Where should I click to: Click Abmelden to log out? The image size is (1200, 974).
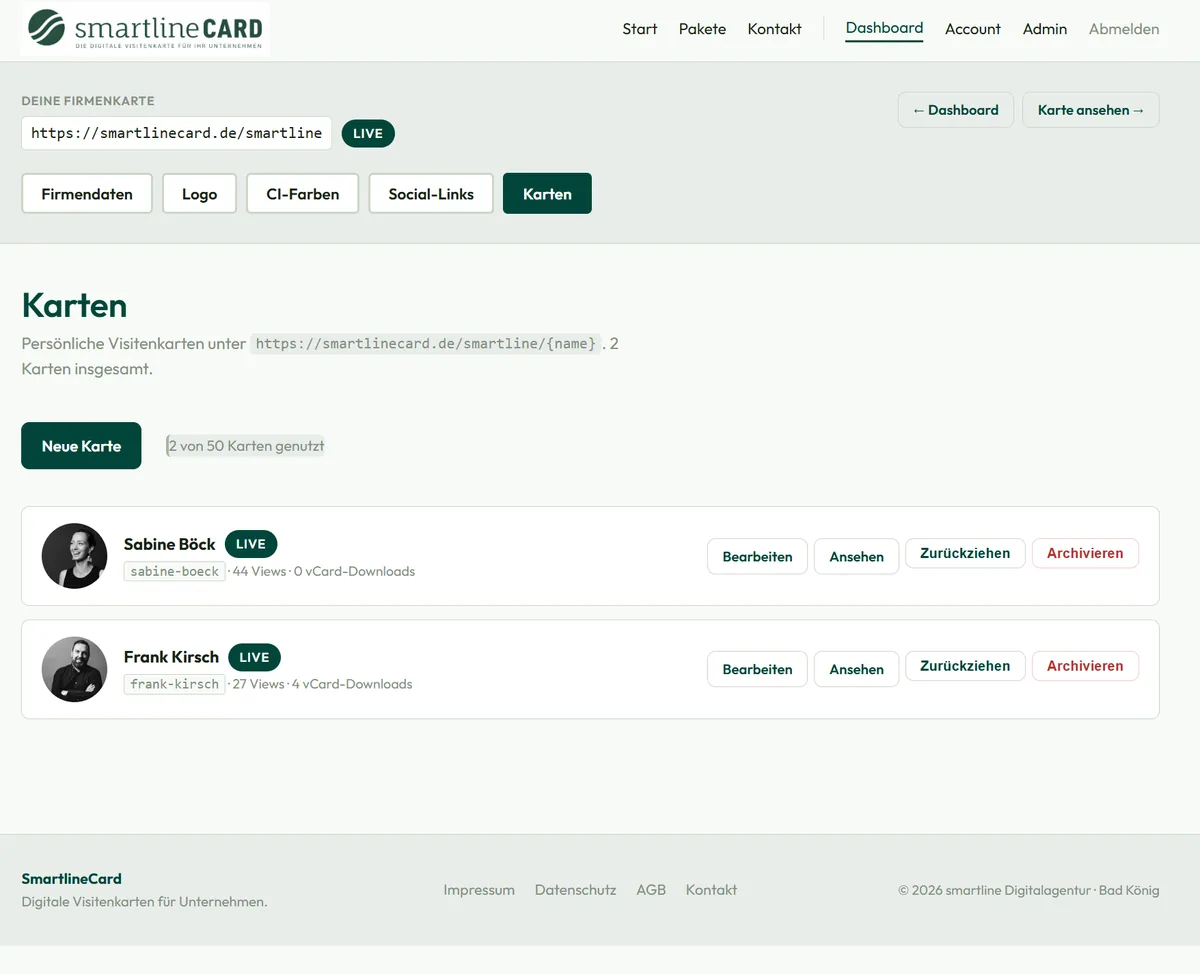1124,29
